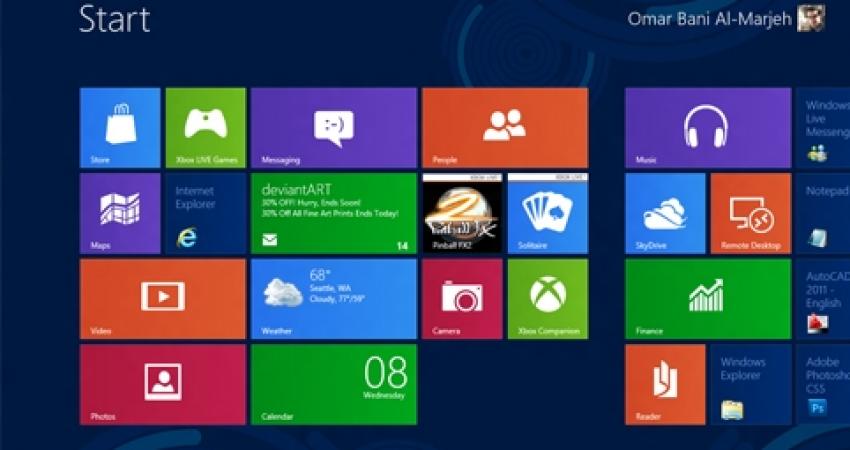Open the Notepad tile

click(x=823, y=213)
